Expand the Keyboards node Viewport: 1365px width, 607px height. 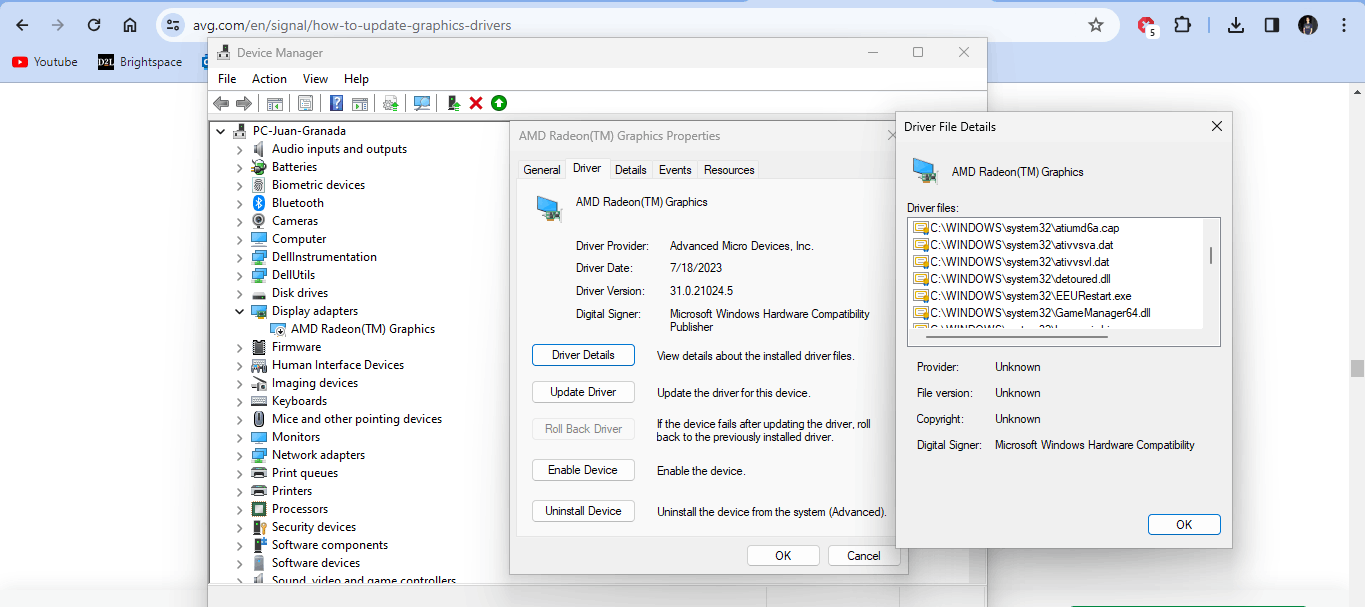coord(240,401)
